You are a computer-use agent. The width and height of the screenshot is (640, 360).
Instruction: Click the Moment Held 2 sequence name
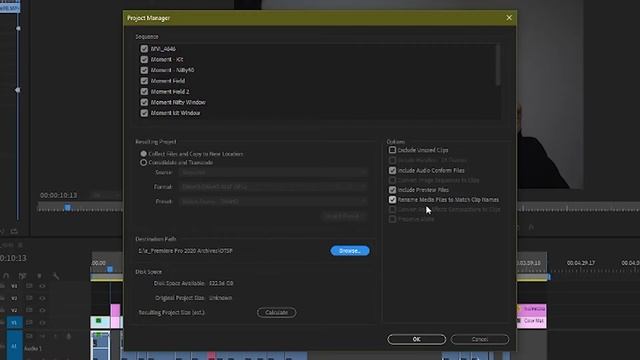(170, 91)
